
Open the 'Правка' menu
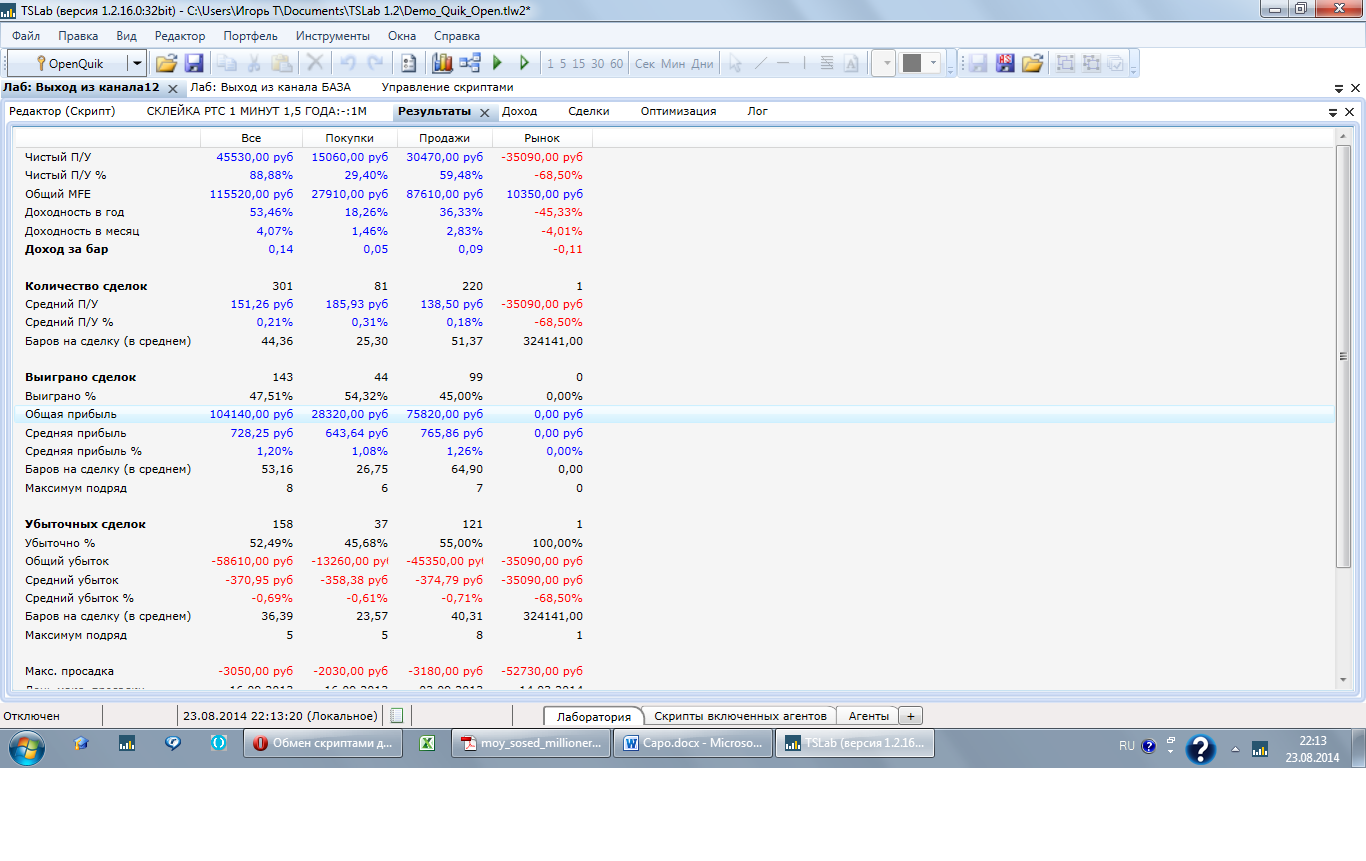(x=78, y=36)
